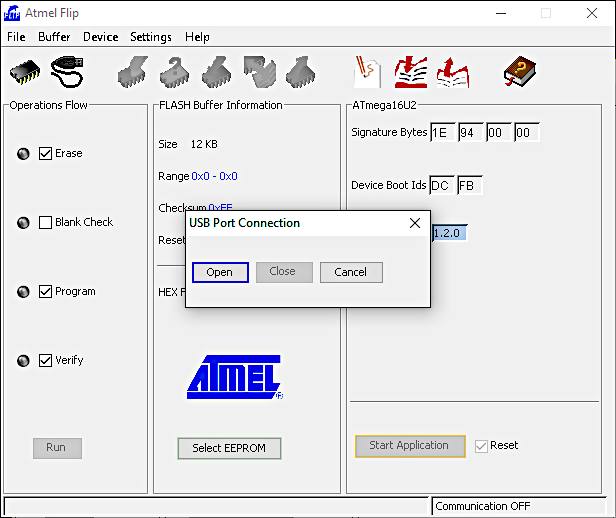Click the Communication OFF status text
This screenshot has width=616, height=518.
click(483, 506)
